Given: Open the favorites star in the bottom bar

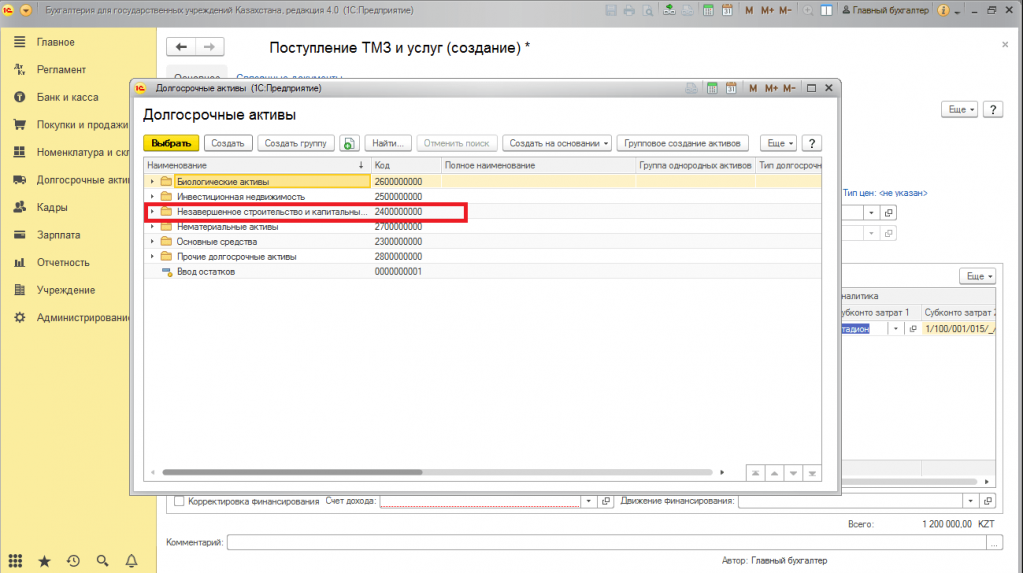Looking at the screenshot, I should pyautogui.click(x=44, y=561).
